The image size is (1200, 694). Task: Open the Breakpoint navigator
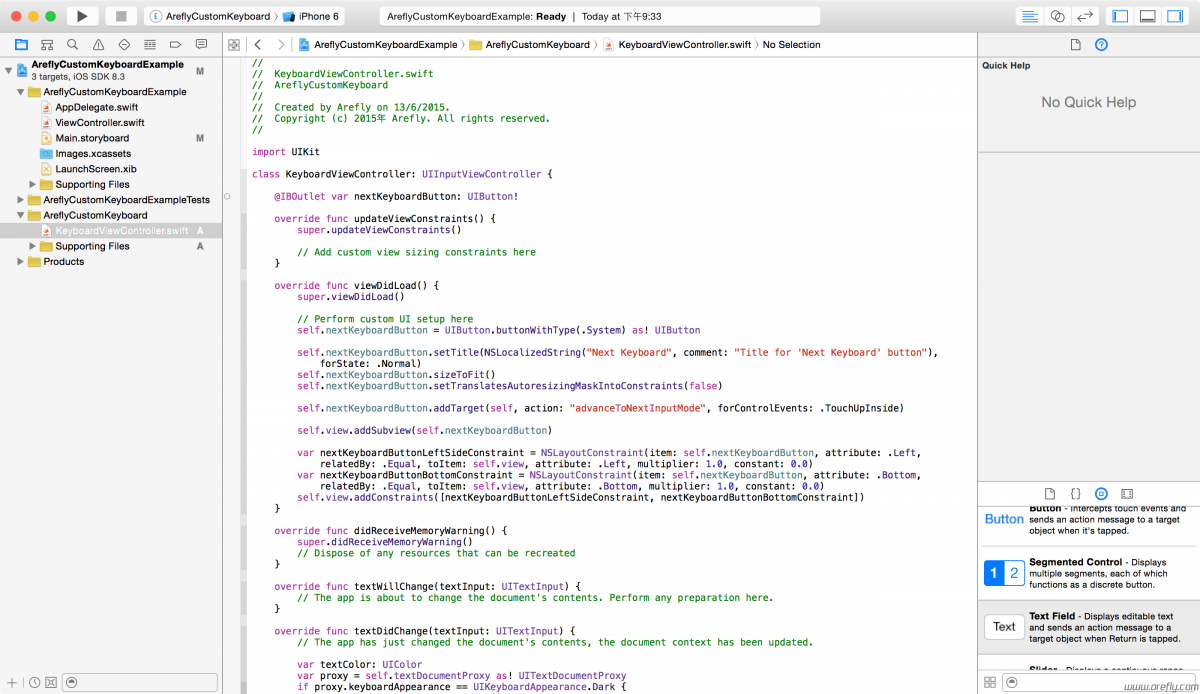[176, 45]
